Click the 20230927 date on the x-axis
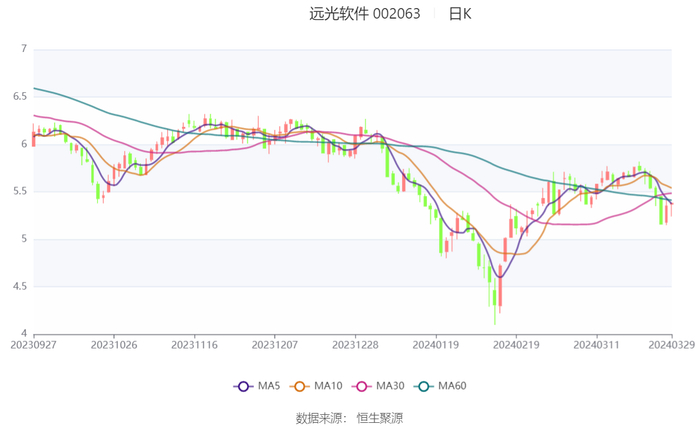The height and width of the screenshot is (426, 700). 34,343
